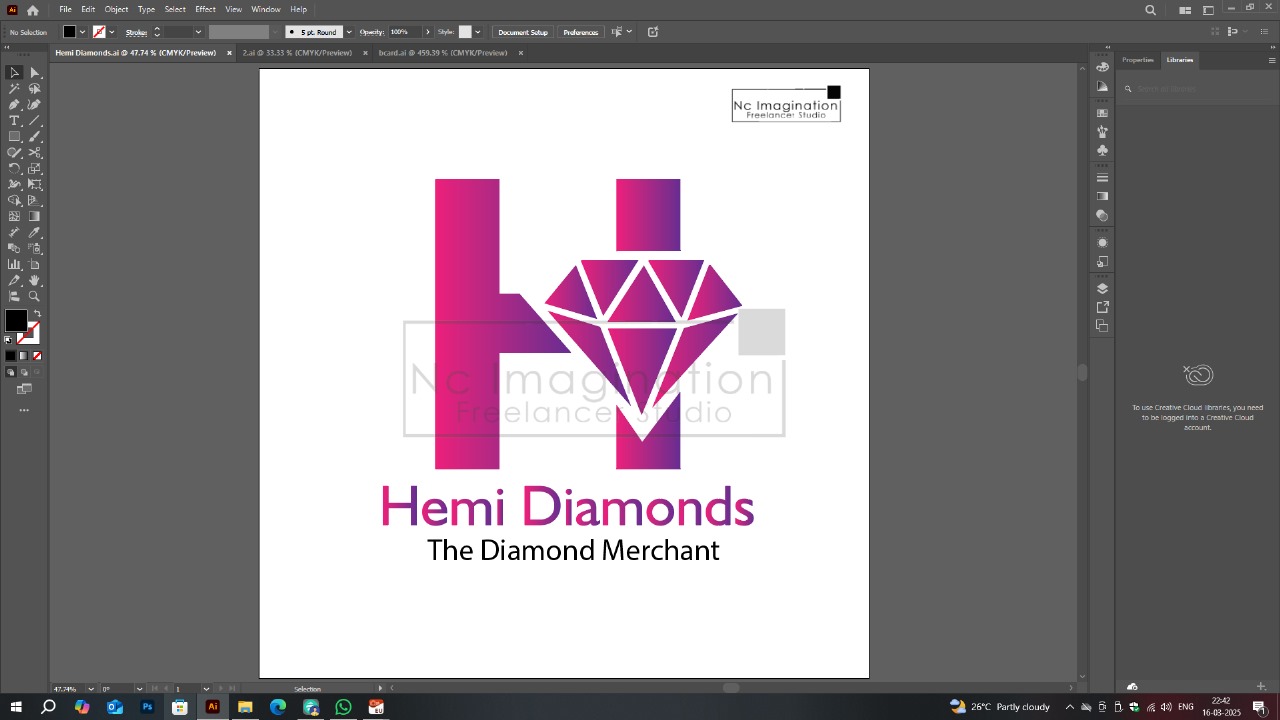Image resolution: width=1280 pixels, height=720 pixels.
Task: Click the Document Setup button
Action: click(523, 32)
